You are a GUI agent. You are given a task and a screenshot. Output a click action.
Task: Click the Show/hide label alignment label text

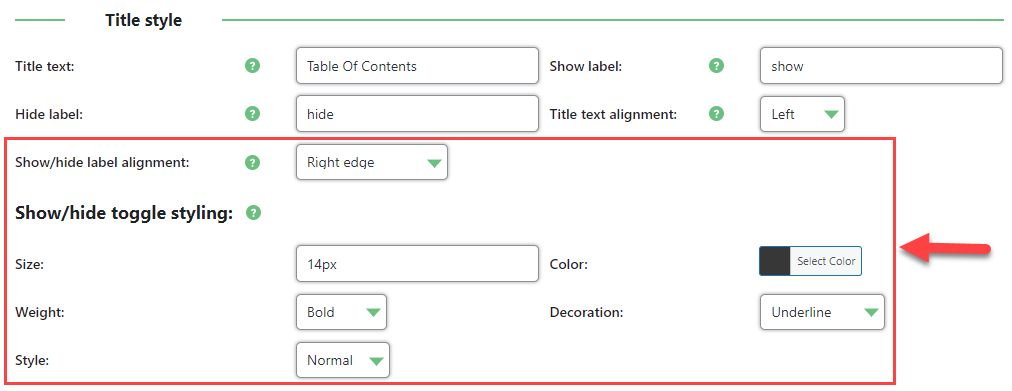pos(102,163)
